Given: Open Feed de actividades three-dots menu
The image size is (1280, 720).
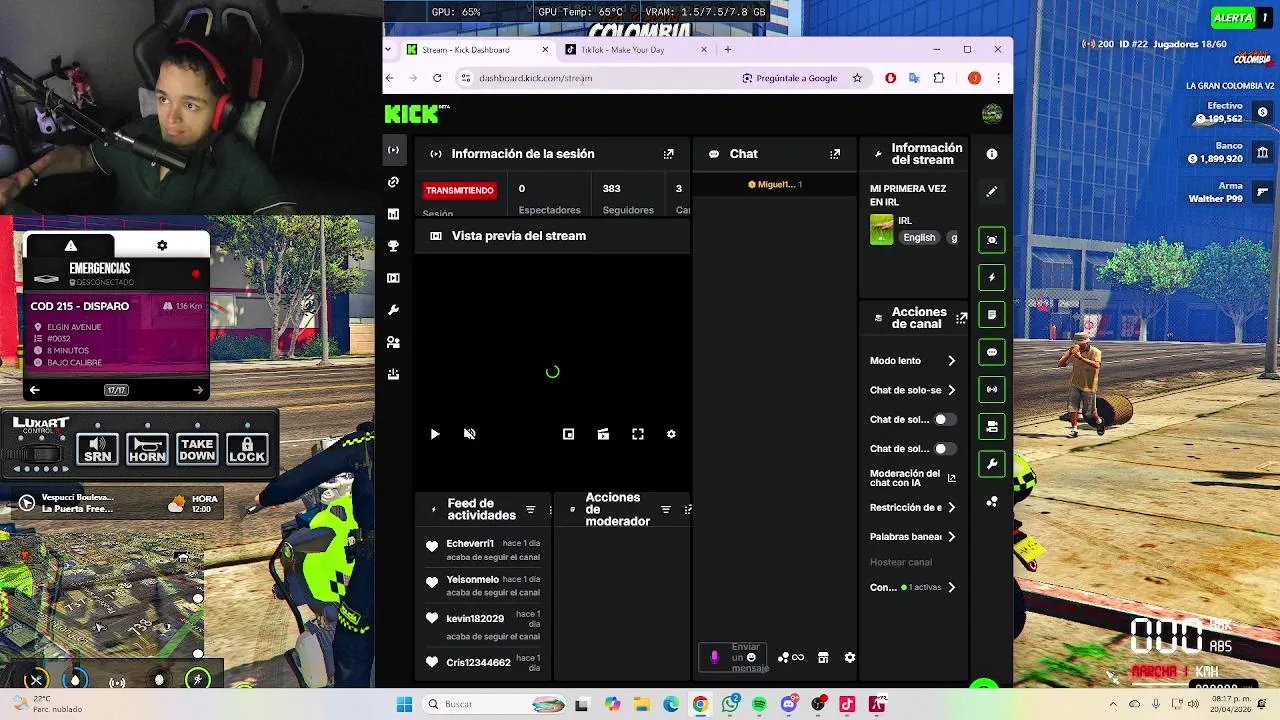Looking at the screenshot, I should click(x=550, y=510).
